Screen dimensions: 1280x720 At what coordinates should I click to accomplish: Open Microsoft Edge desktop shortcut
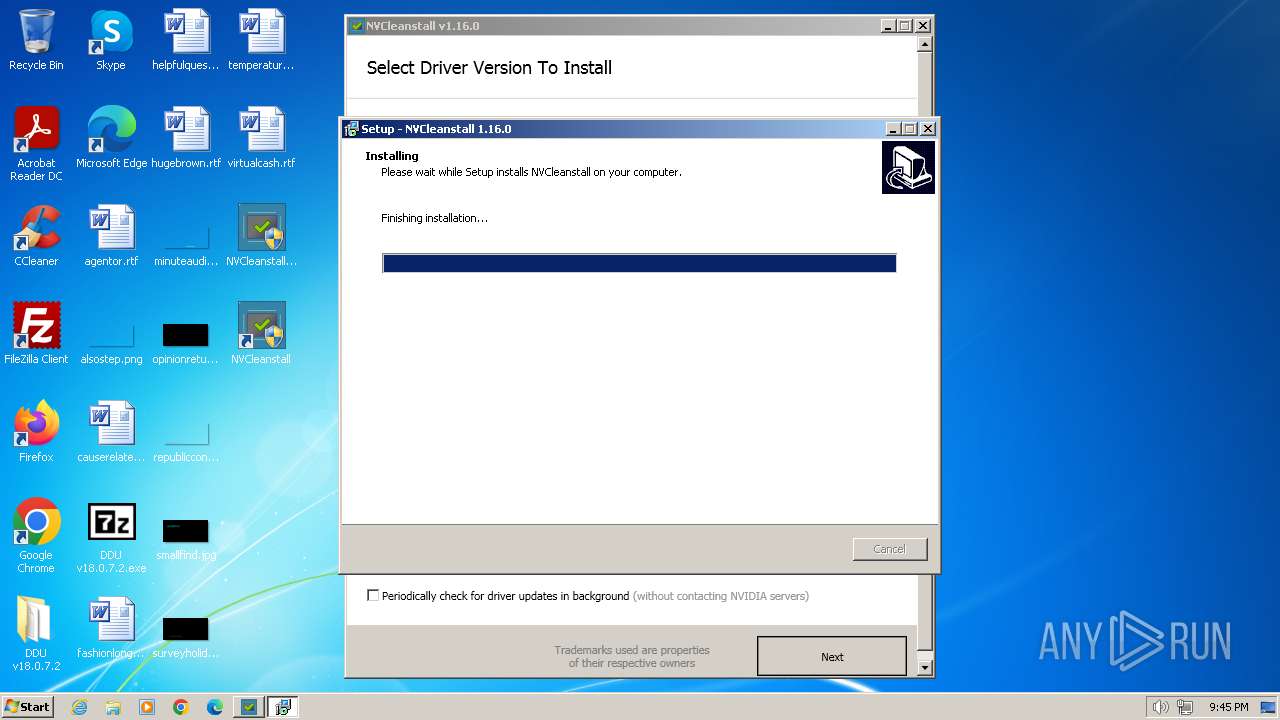111,138
